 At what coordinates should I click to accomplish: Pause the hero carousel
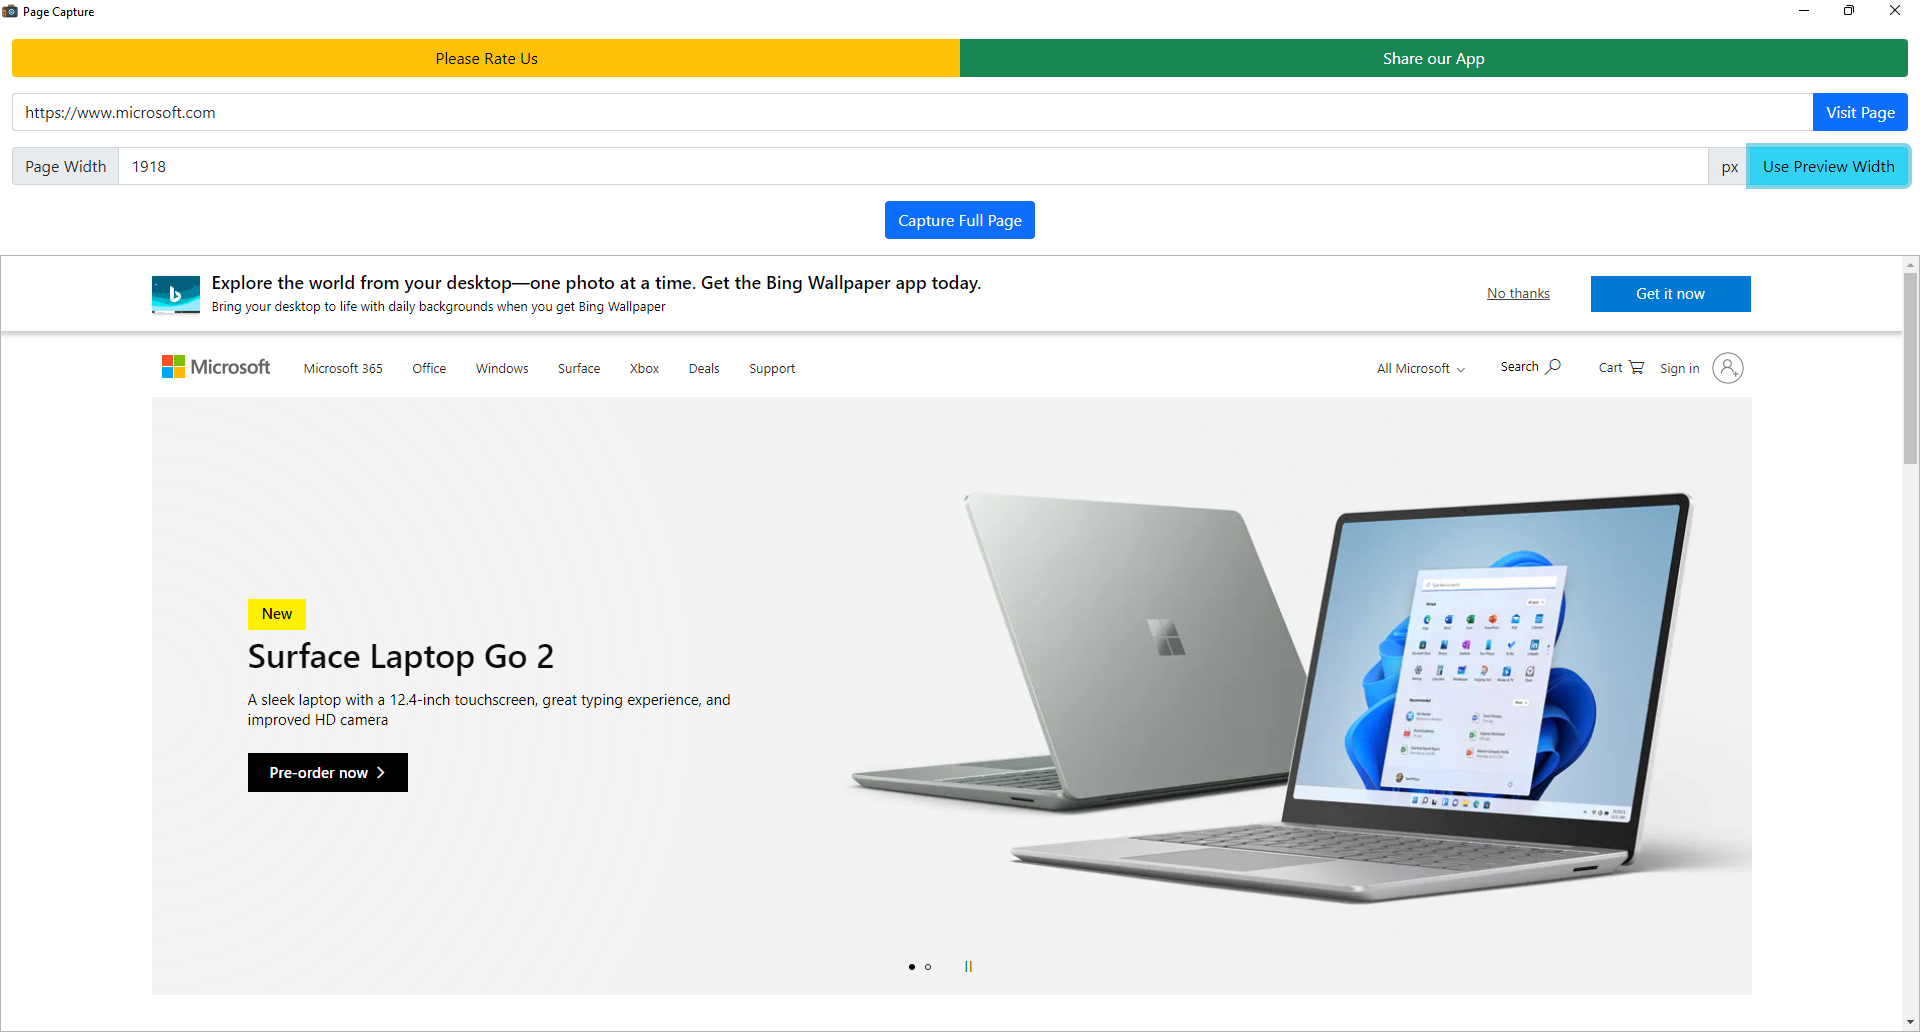pos(968,966)
